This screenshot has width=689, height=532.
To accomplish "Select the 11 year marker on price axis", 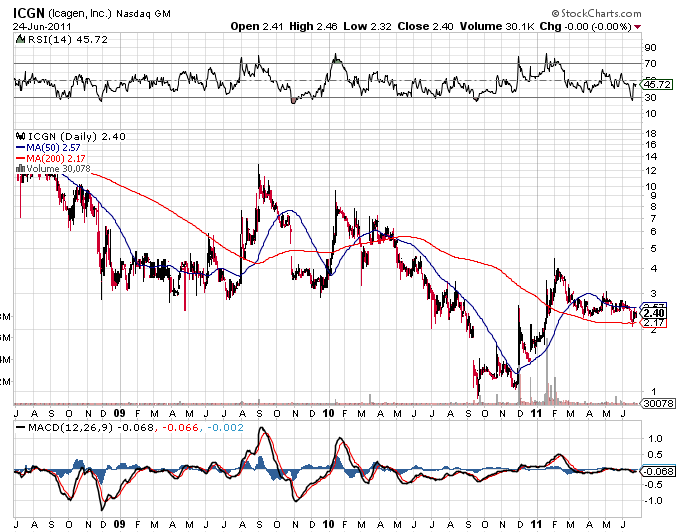I will [536, 412].
